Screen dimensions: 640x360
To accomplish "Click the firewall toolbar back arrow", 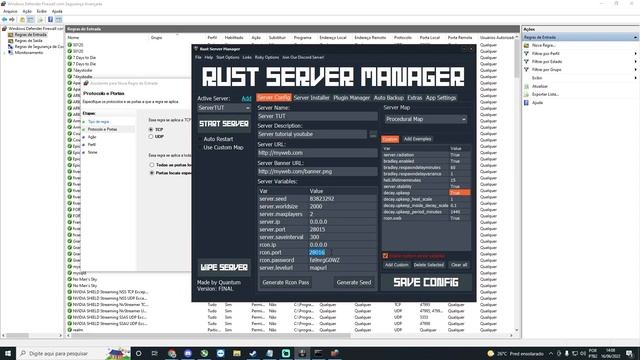I will (4, 20).
